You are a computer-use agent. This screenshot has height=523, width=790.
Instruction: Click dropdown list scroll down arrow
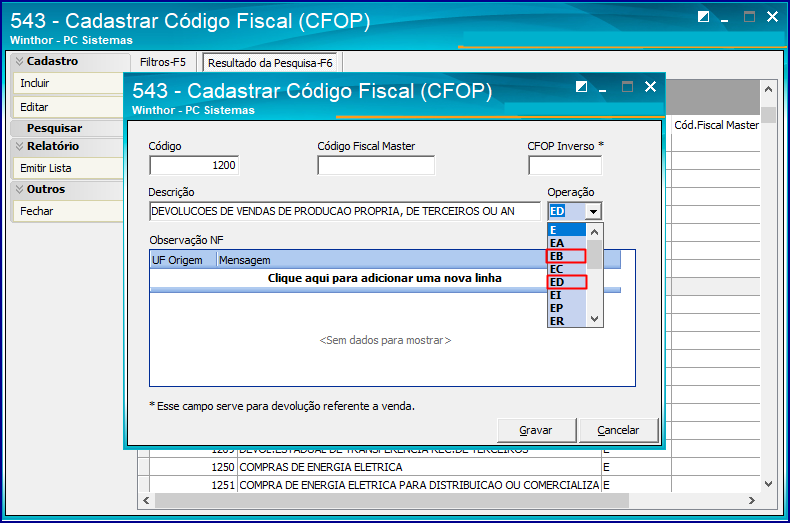pos(595,319)
